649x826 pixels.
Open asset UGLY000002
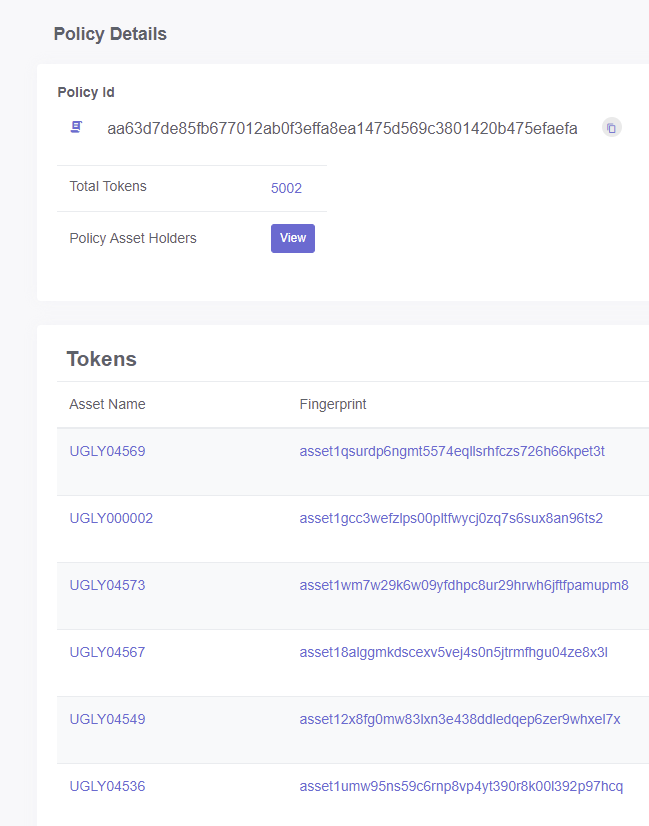pyautogui.click(x=111, y=518)
